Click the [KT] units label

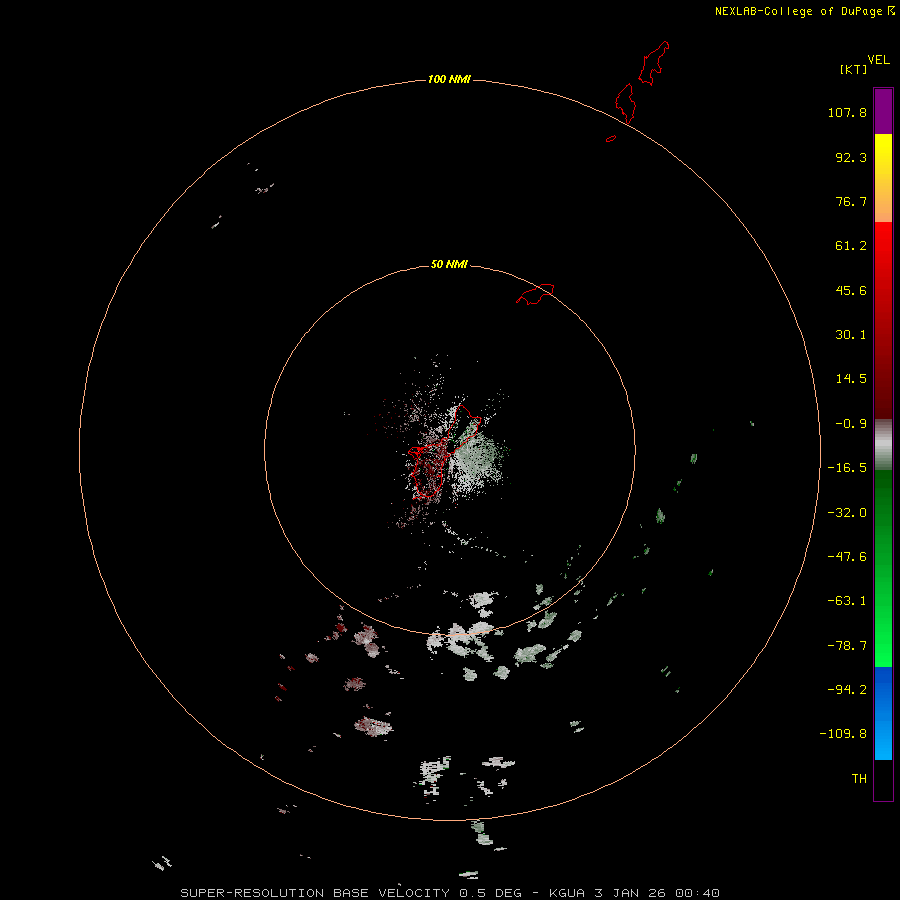(854, 69)
